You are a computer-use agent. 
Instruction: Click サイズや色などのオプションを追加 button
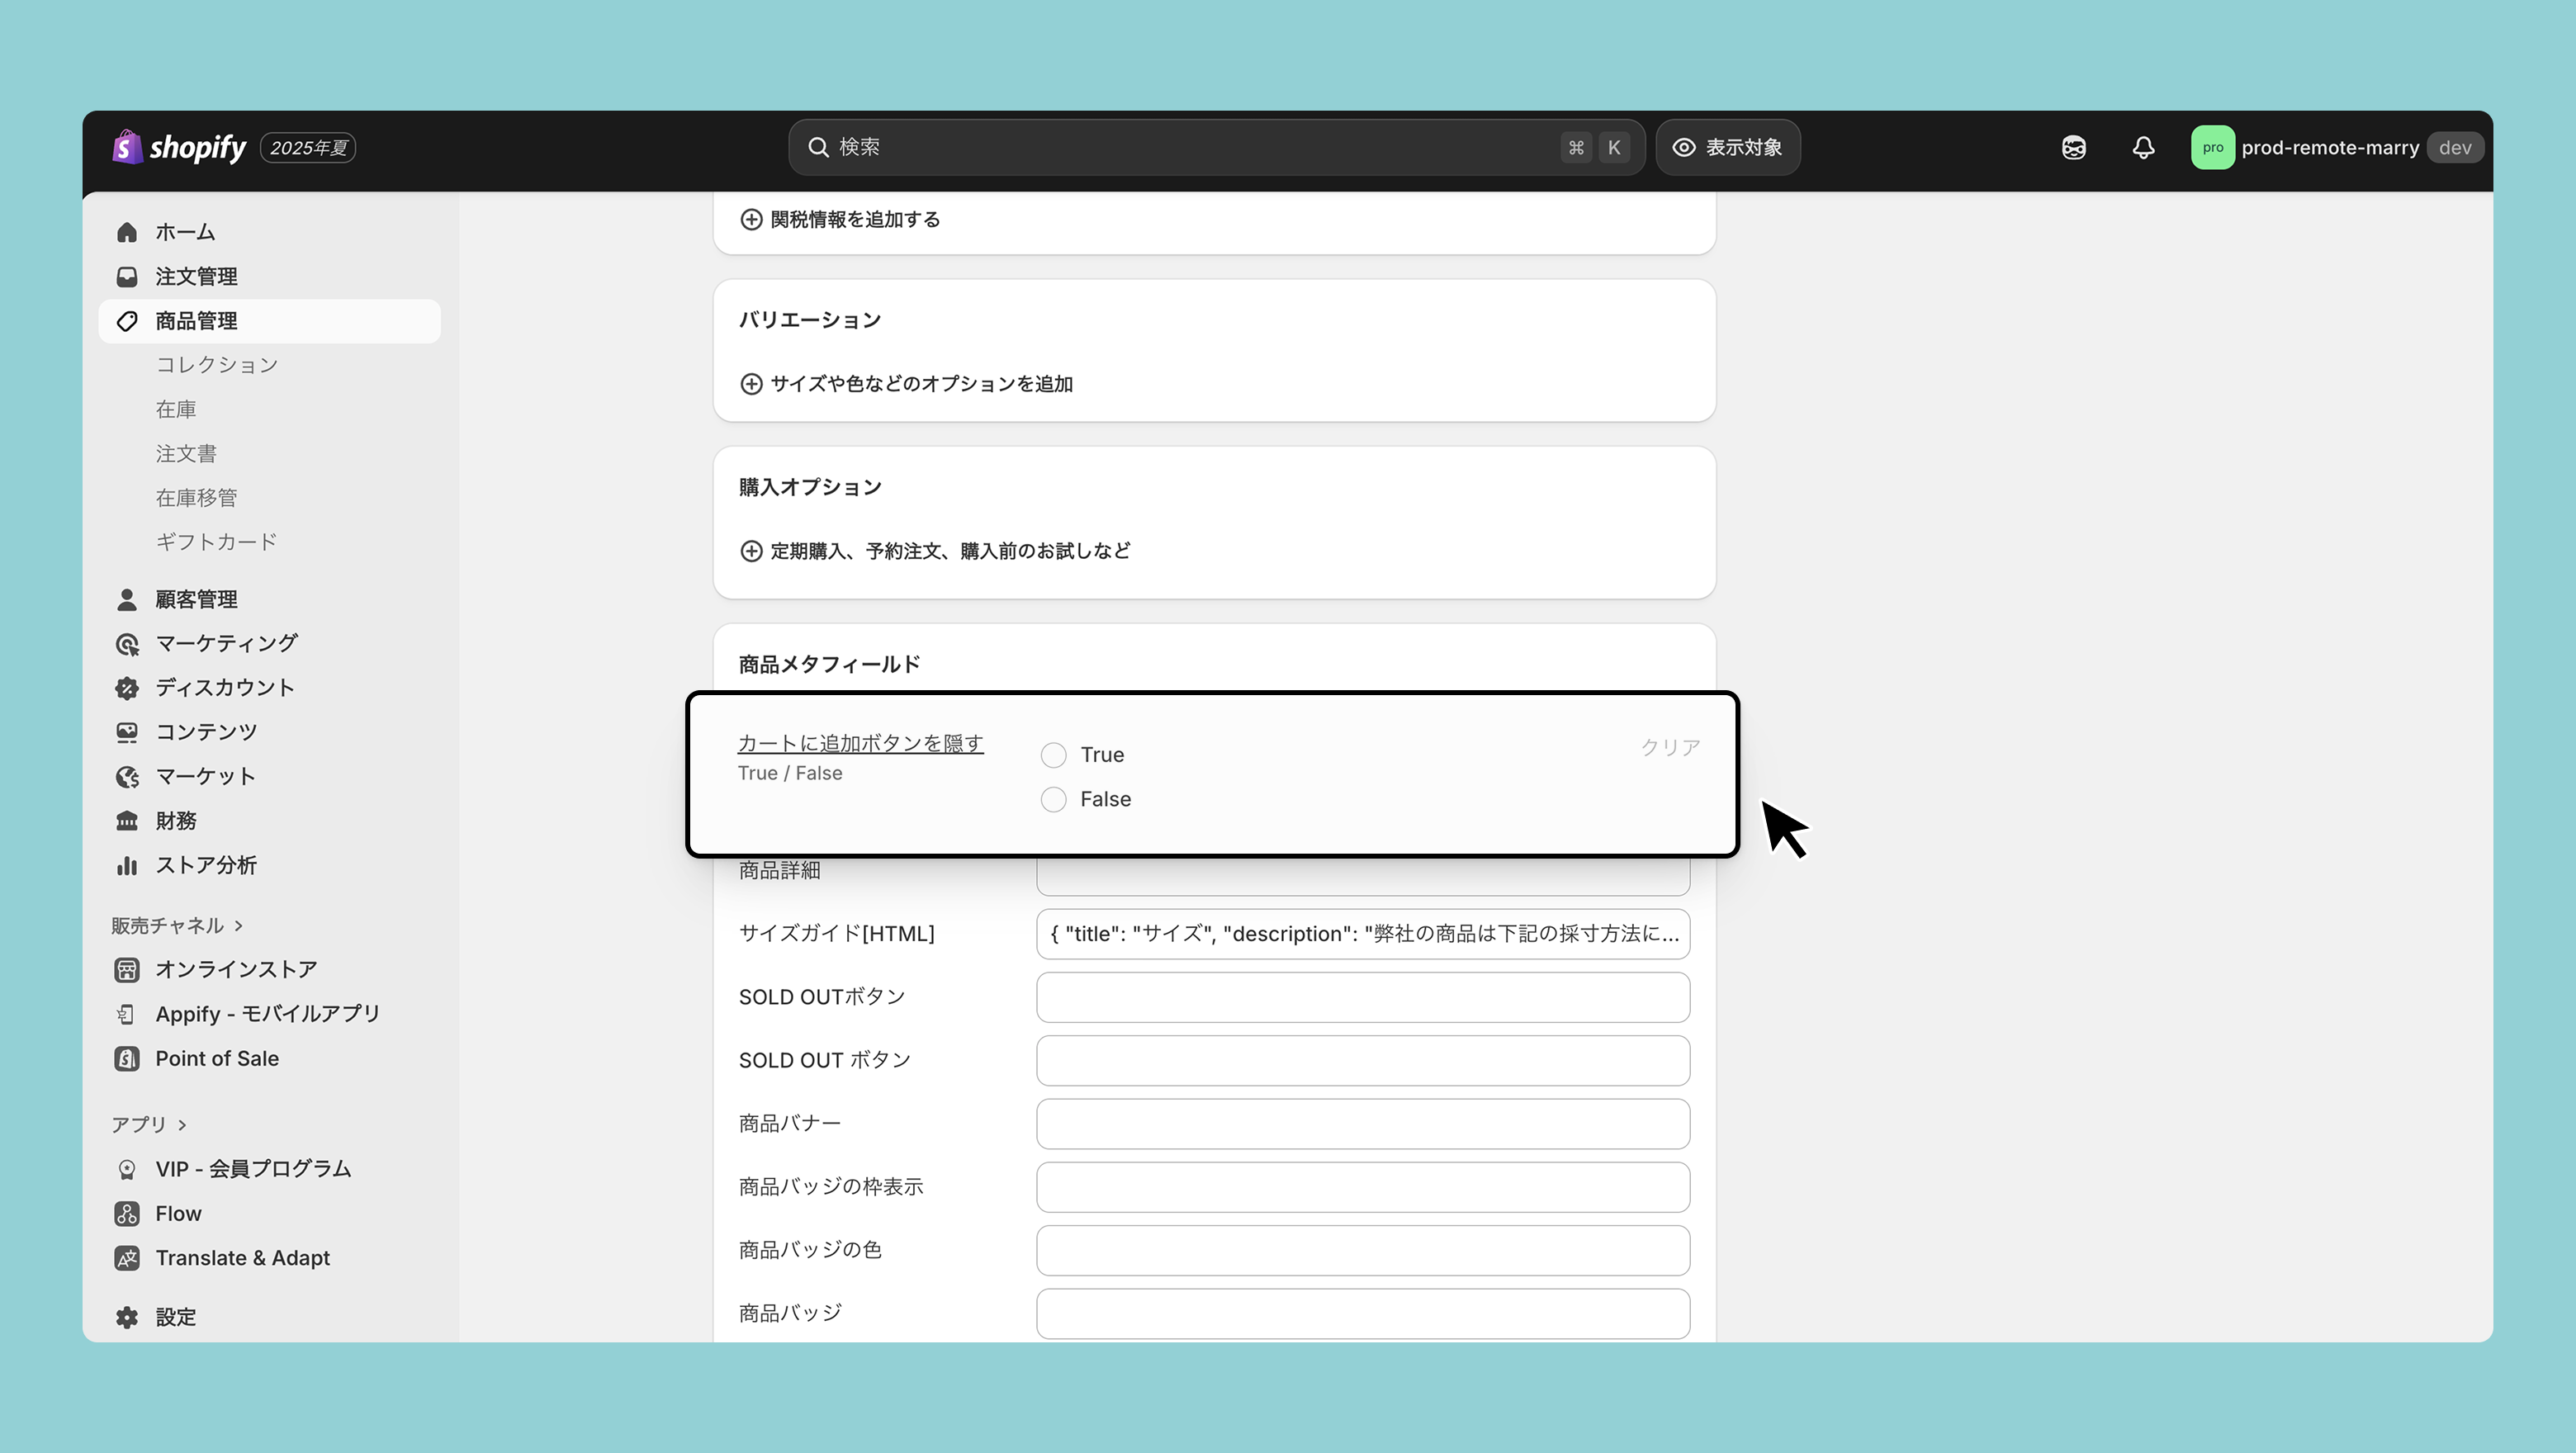pos(906,384)
